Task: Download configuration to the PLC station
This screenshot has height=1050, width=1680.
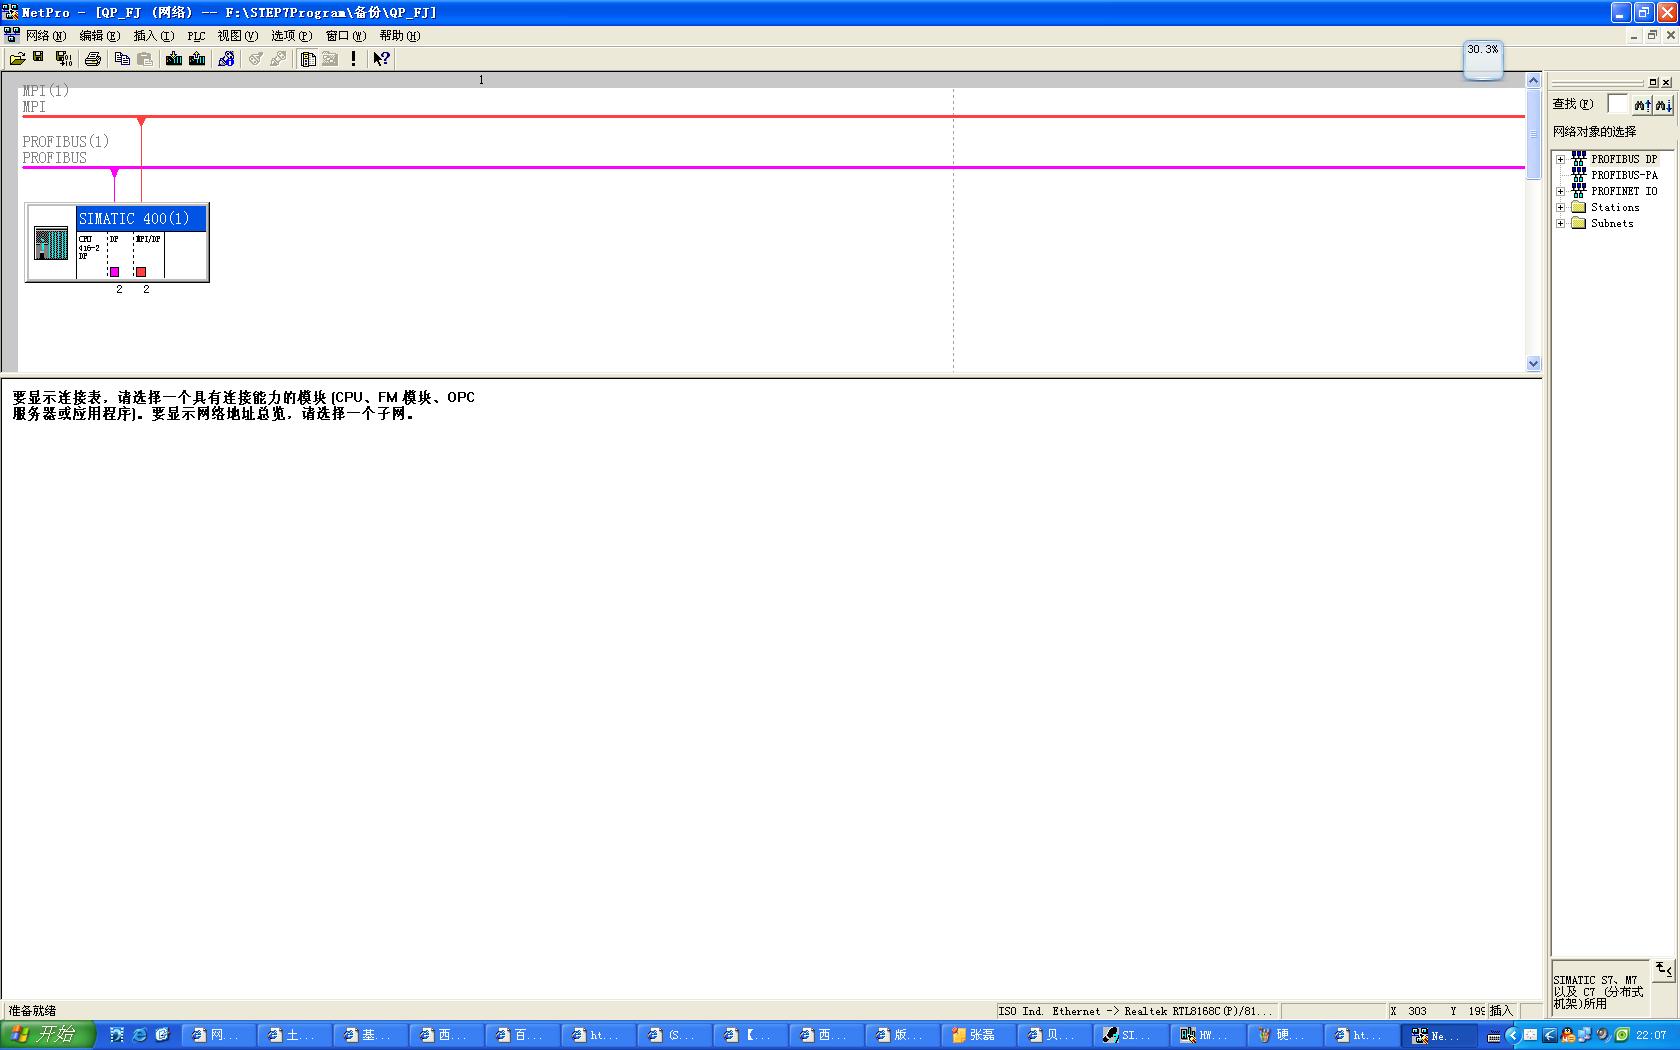Action: (174, 59)
